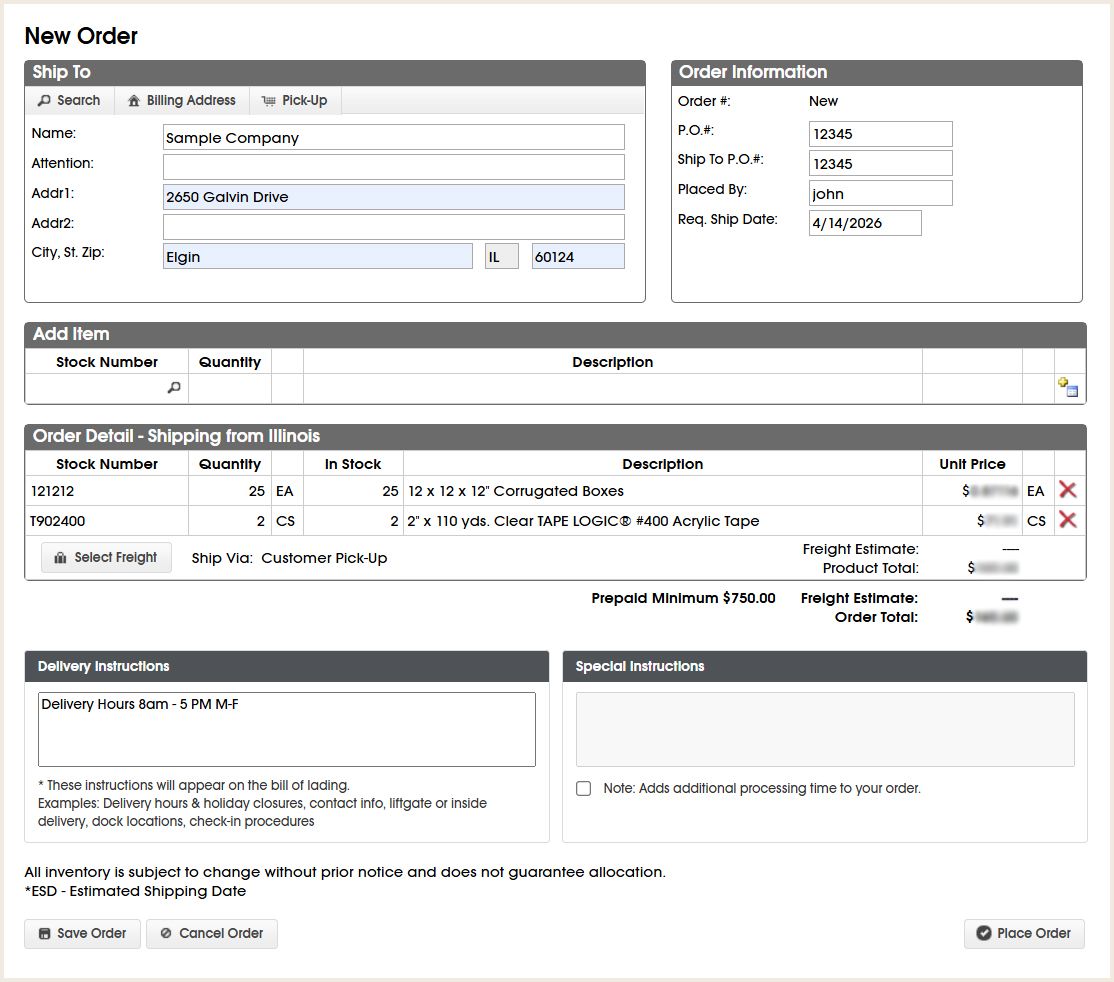The width and height of the screenshot is (1114, 982).
Task: Click stock number 121212 in Order Detail
Action: click(53, 491)
